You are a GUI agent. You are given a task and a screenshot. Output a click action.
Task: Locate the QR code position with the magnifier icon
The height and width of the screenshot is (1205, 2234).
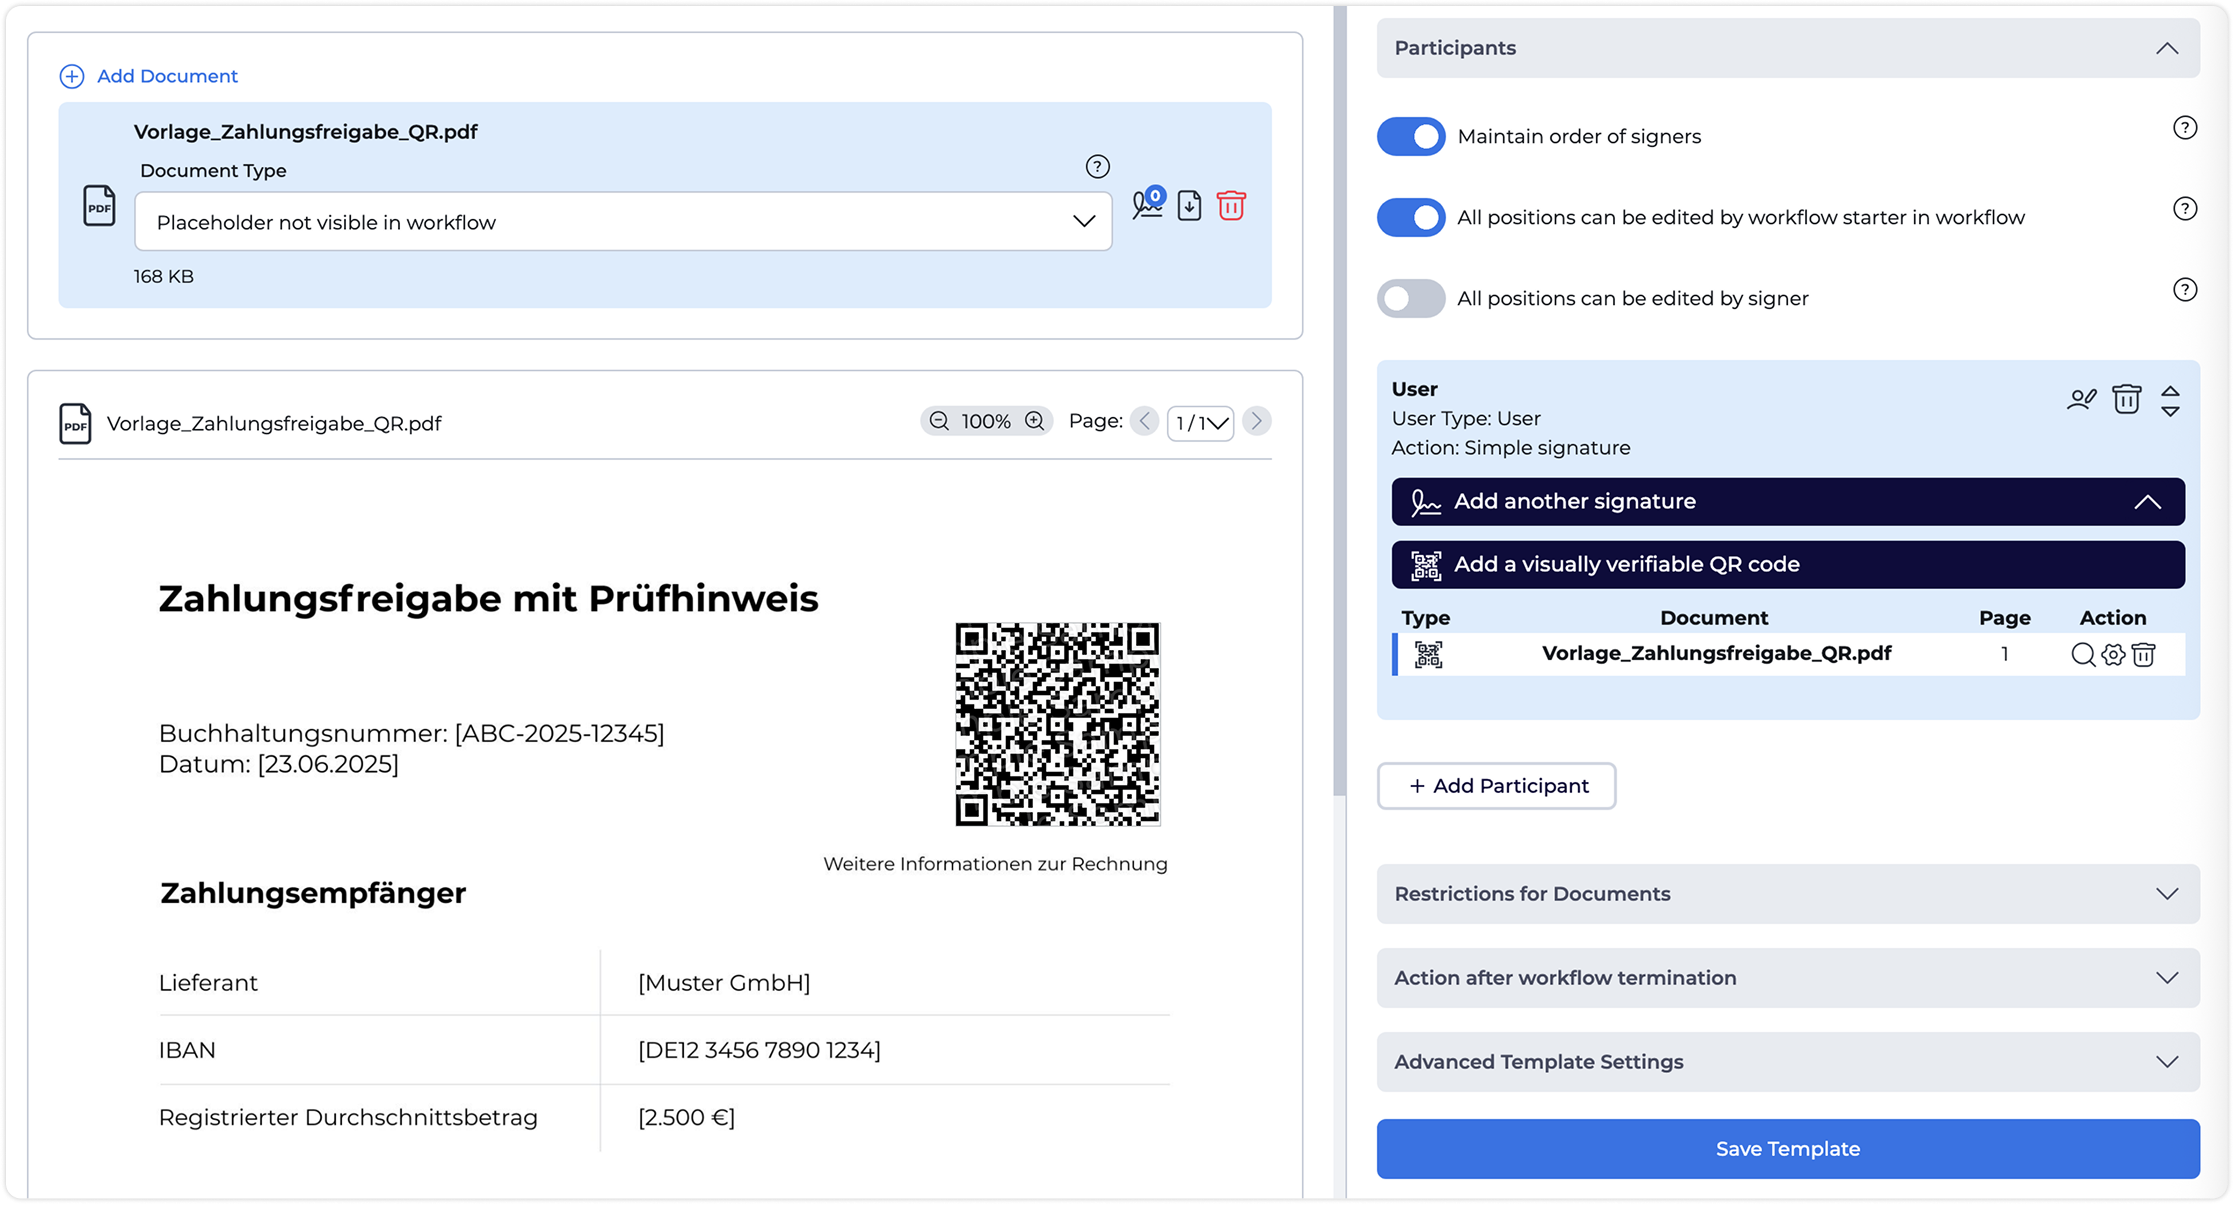coord(2082,655)
